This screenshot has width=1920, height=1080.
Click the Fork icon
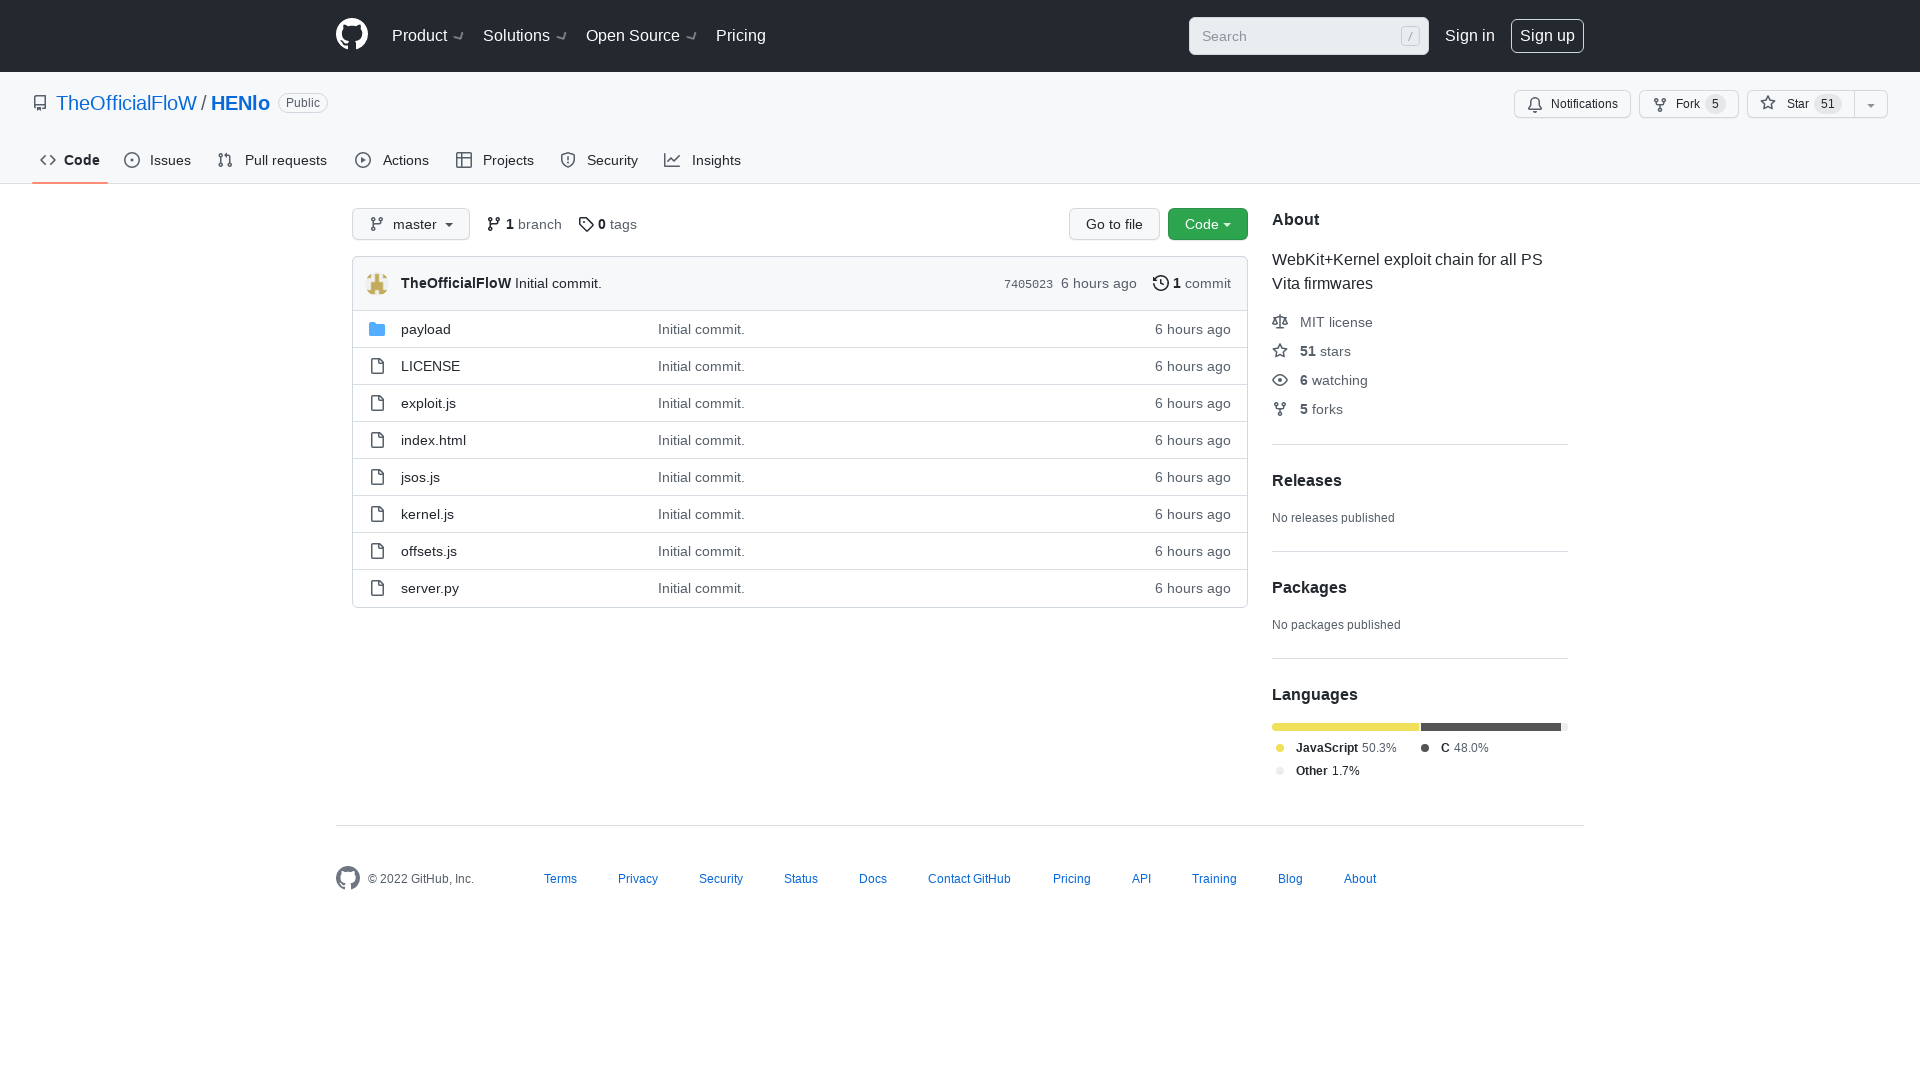pos(1659,104)
